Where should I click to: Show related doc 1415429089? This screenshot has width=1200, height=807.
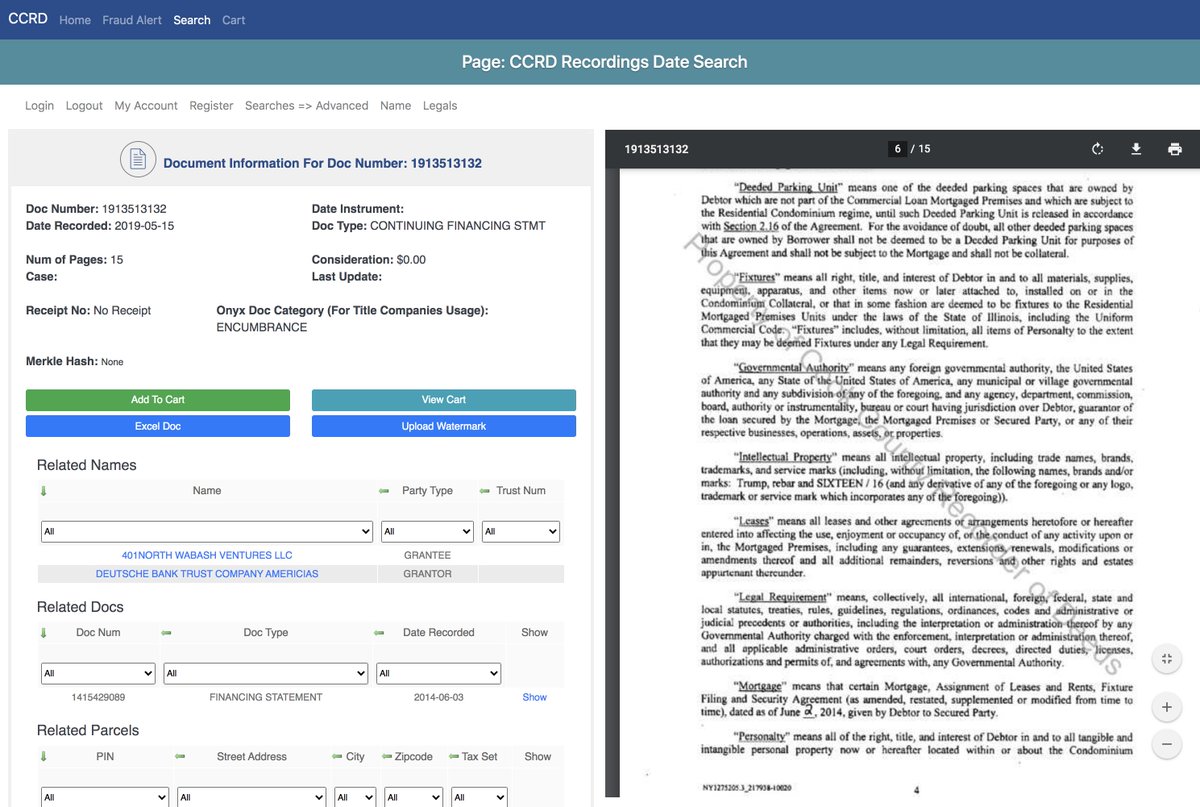coord(535,697)
